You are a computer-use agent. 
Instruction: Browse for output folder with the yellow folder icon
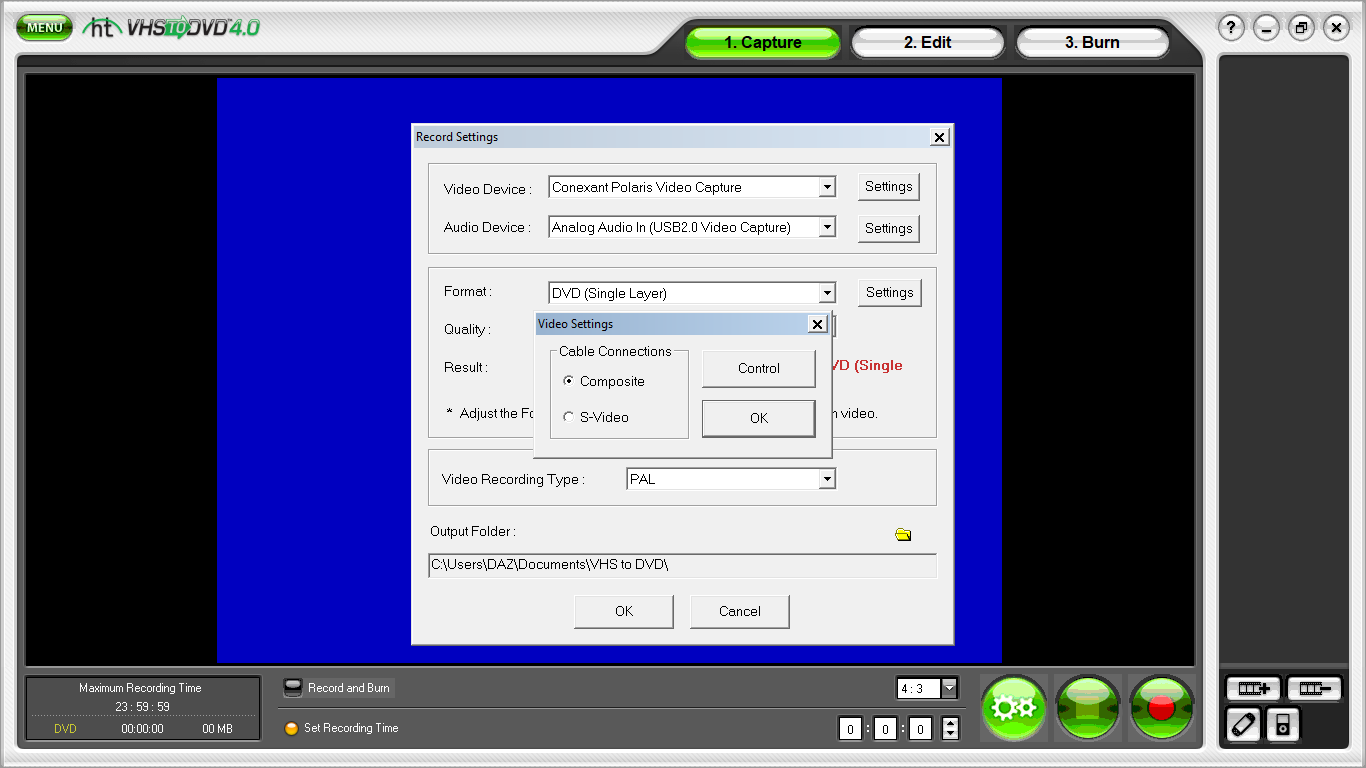(x=903, y=535)
